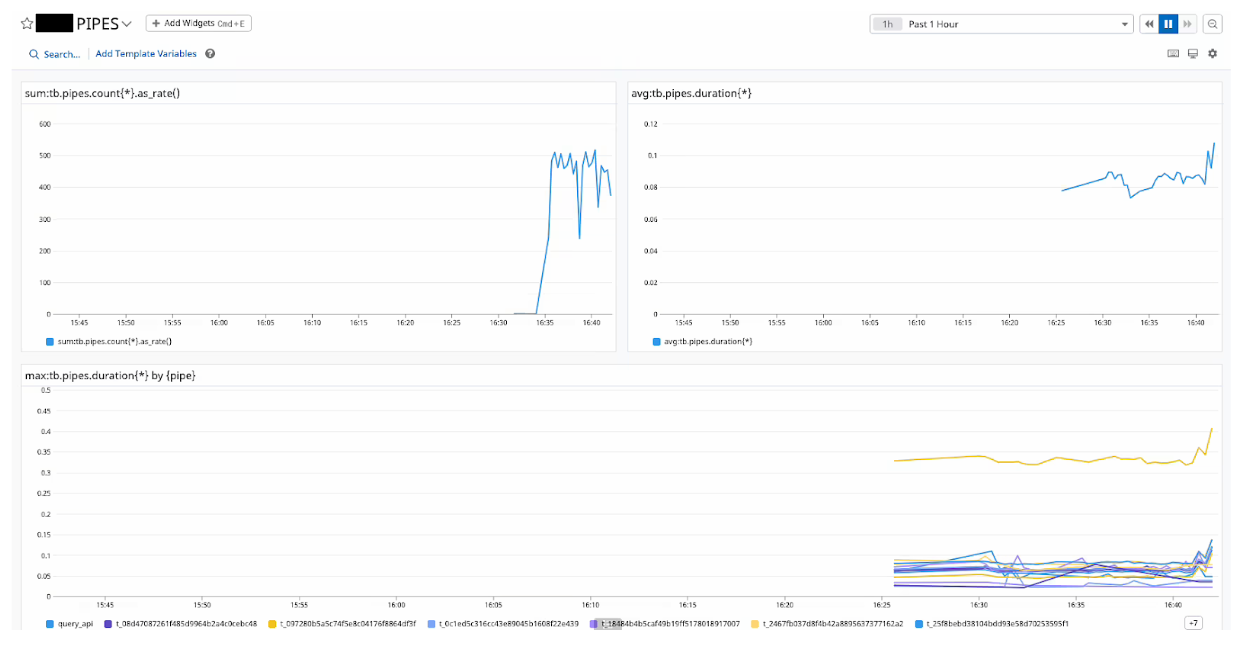This screenshot has width=1240, height=648.
Task: Click the Search magnifier field
Action: point(55,54)
